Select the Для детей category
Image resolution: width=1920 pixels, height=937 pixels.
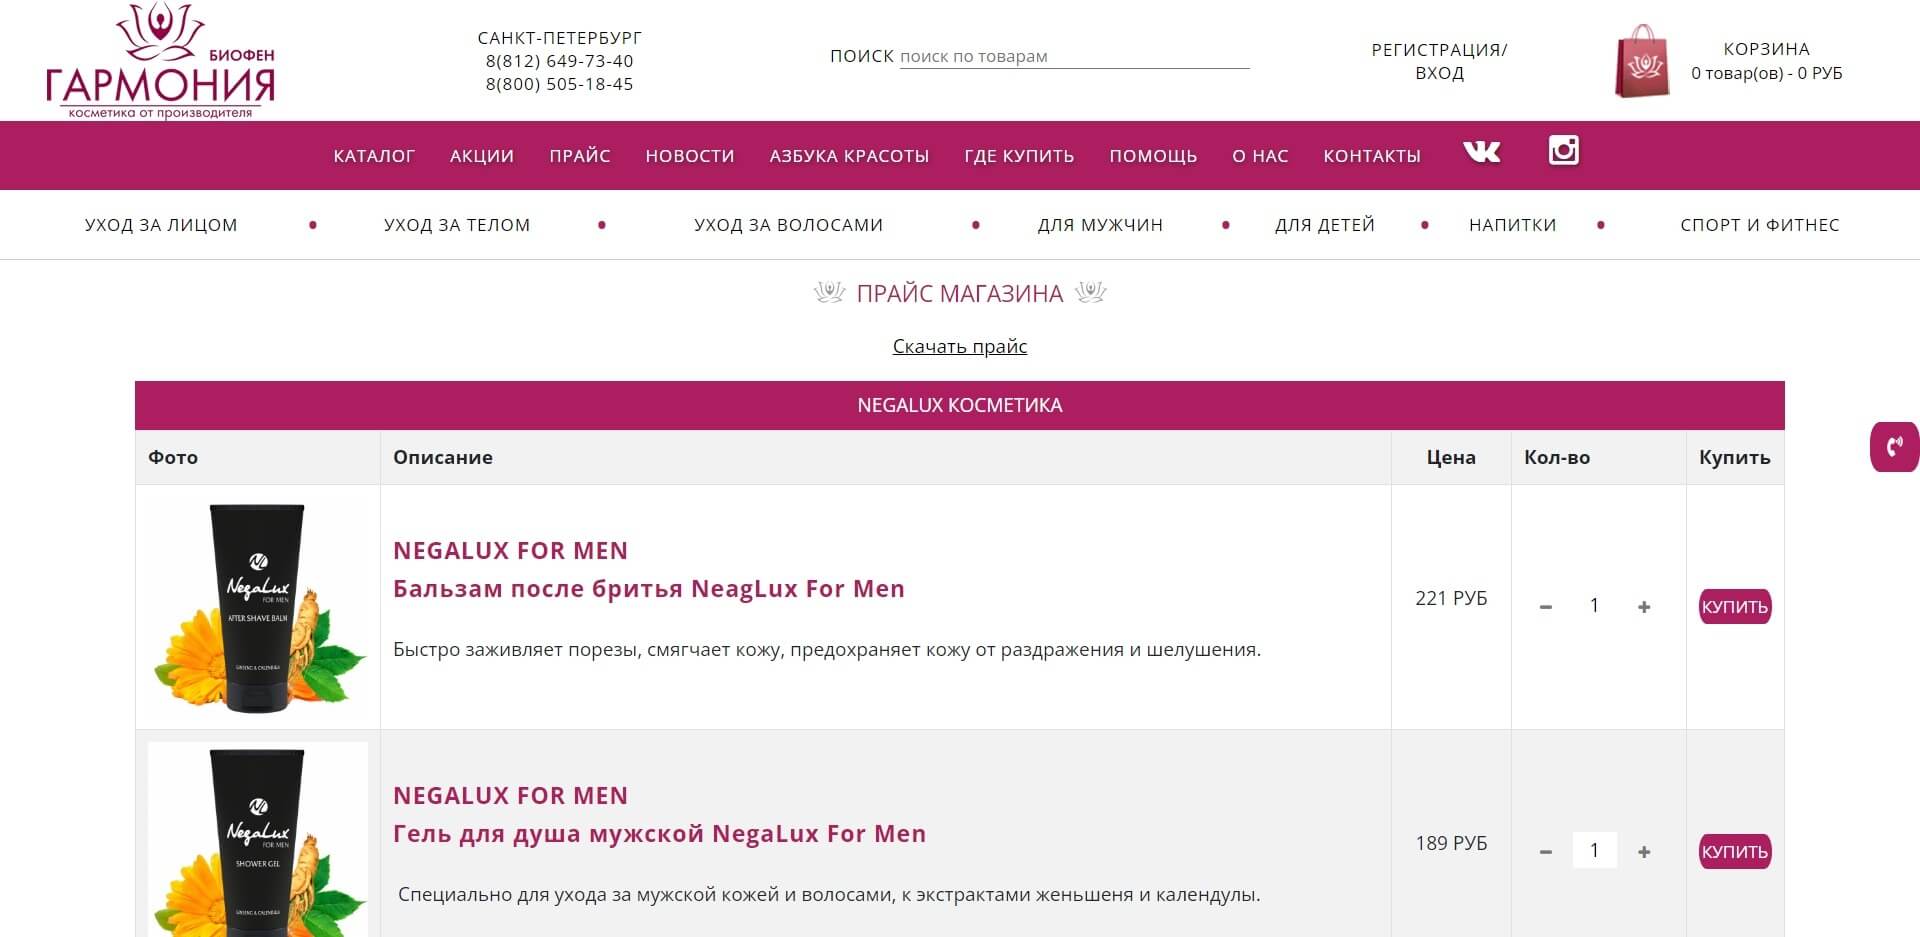tap(1325, 225)
